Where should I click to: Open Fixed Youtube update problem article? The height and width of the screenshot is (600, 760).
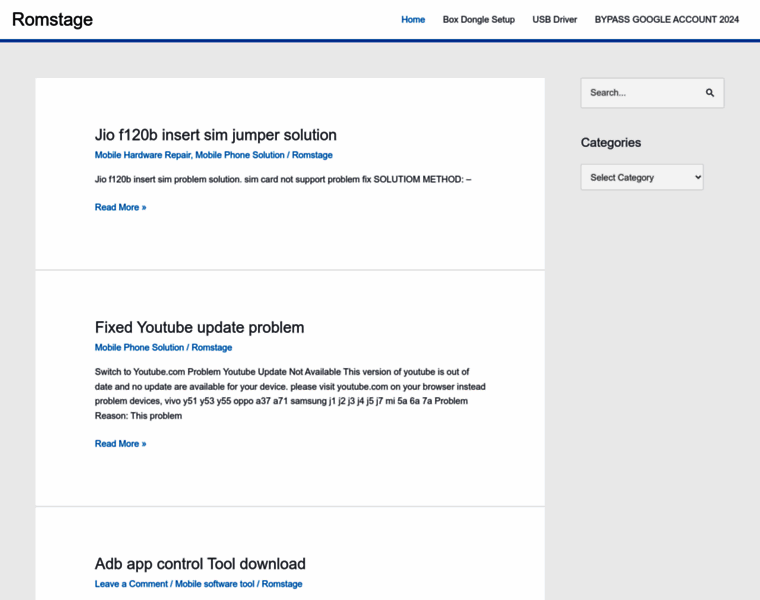[x=199, y=327]
